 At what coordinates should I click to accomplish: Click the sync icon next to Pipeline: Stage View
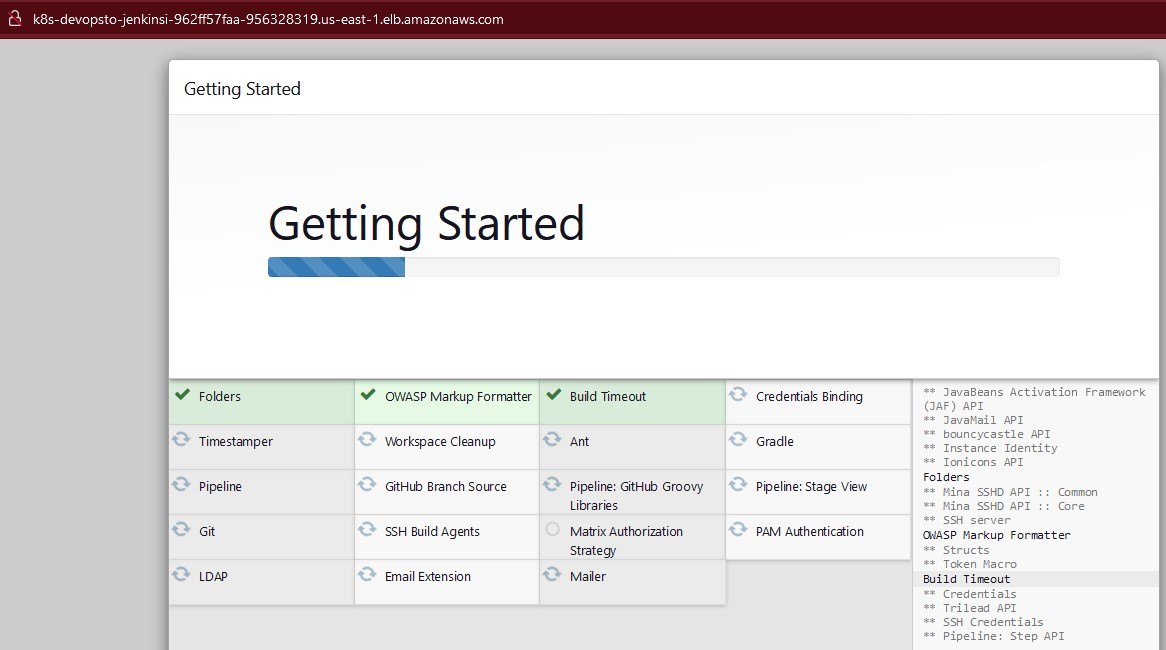738,485
